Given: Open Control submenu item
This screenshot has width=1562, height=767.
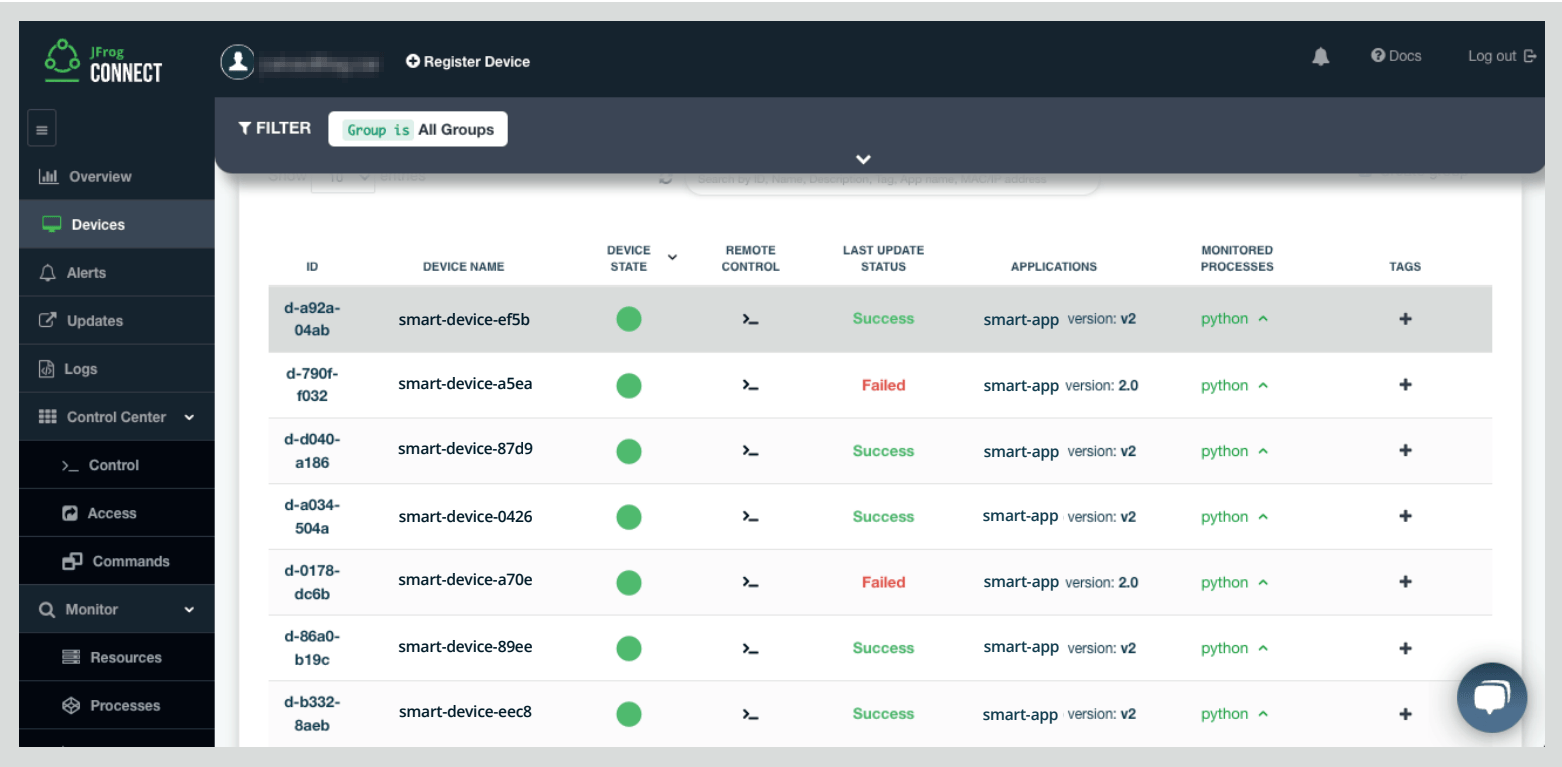Looking at the screenshot, I should click(x=116, y=465).
